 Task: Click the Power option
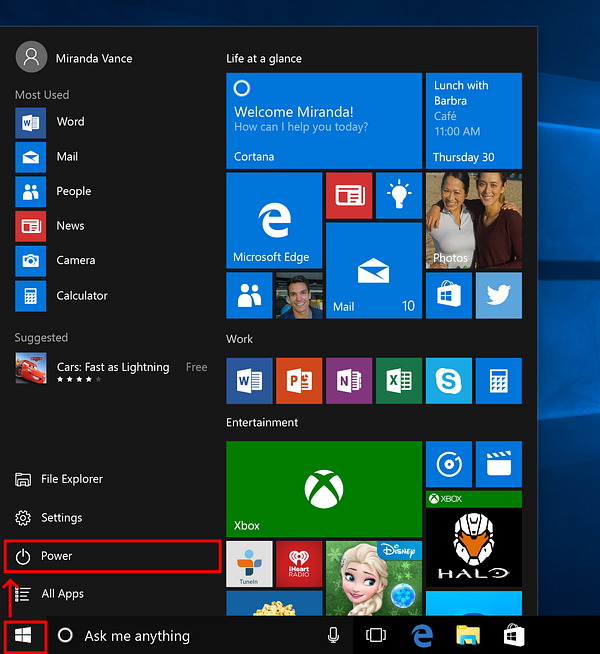(x=112, y=556)
